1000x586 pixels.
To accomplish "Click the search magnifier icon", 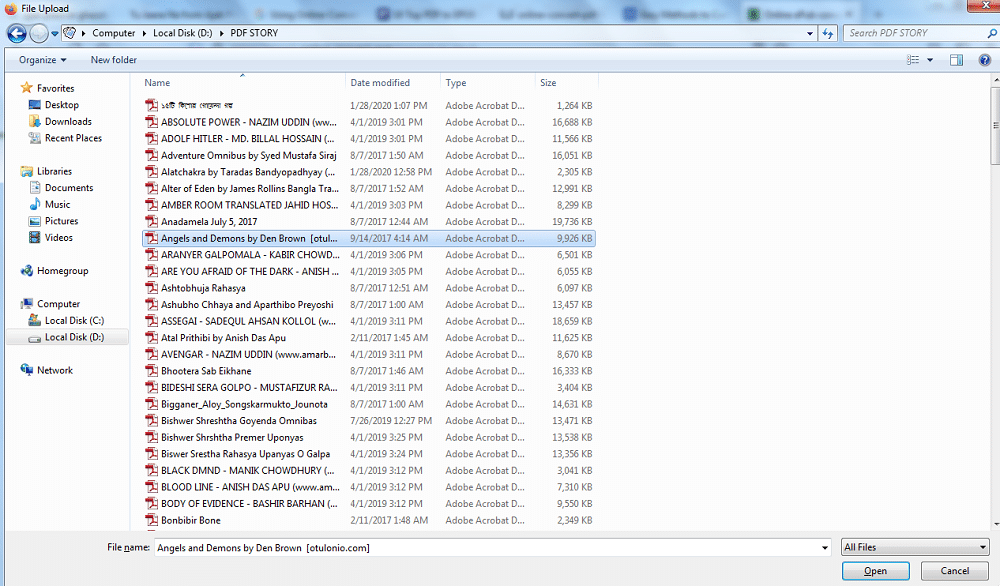I will pyautogui.click(x=992, y=33).
